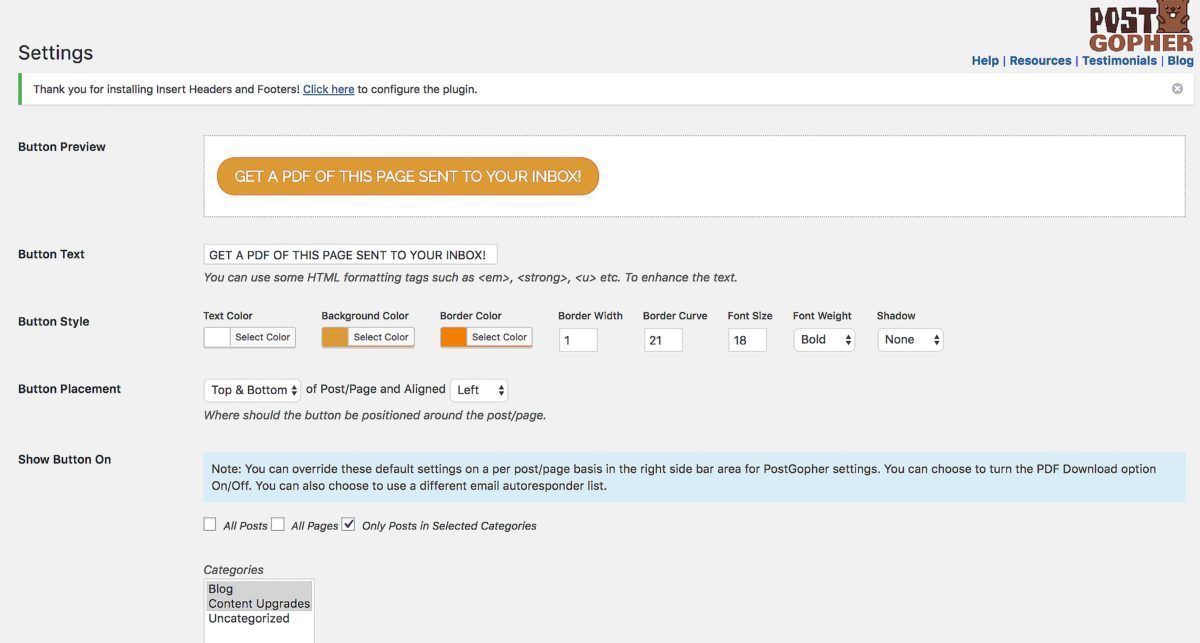Visit the Blog link in header
This screenshot has height=643, width=1200.
(1180, 61)
